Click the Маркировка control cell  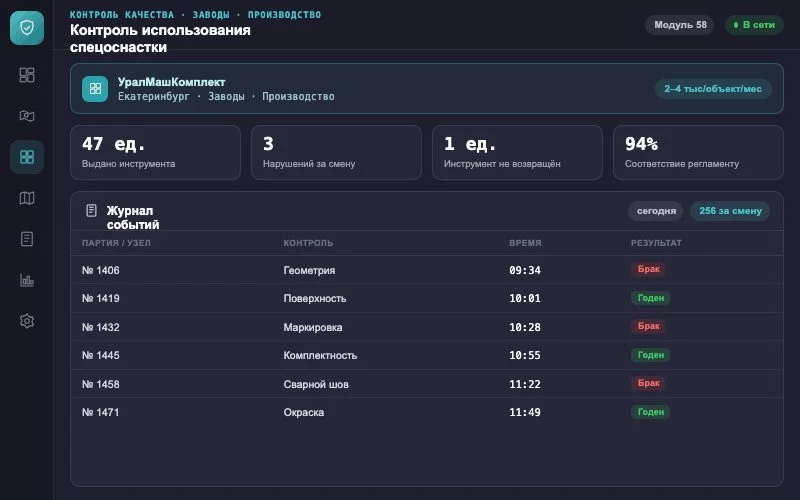tap(313, 328)
